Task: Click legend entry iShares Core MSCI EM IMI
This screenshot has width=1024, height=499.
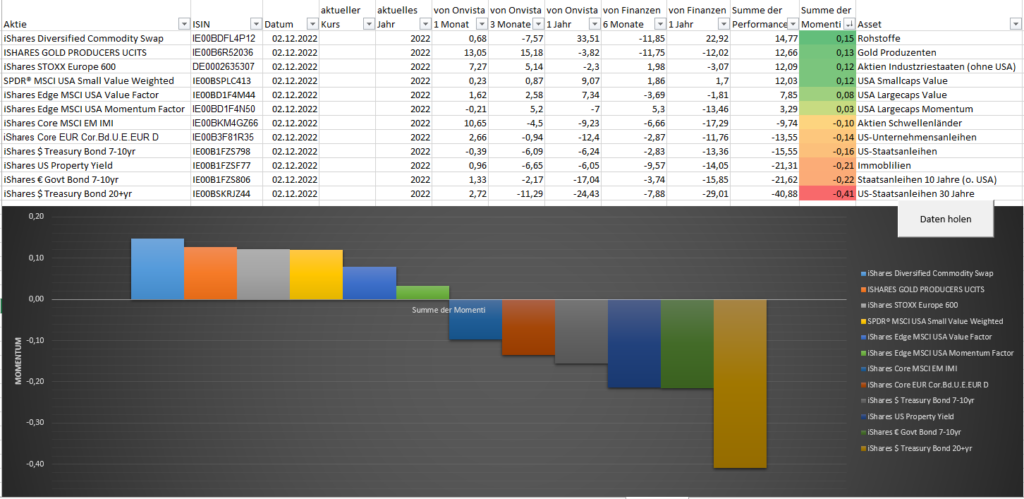Action: 908,368
